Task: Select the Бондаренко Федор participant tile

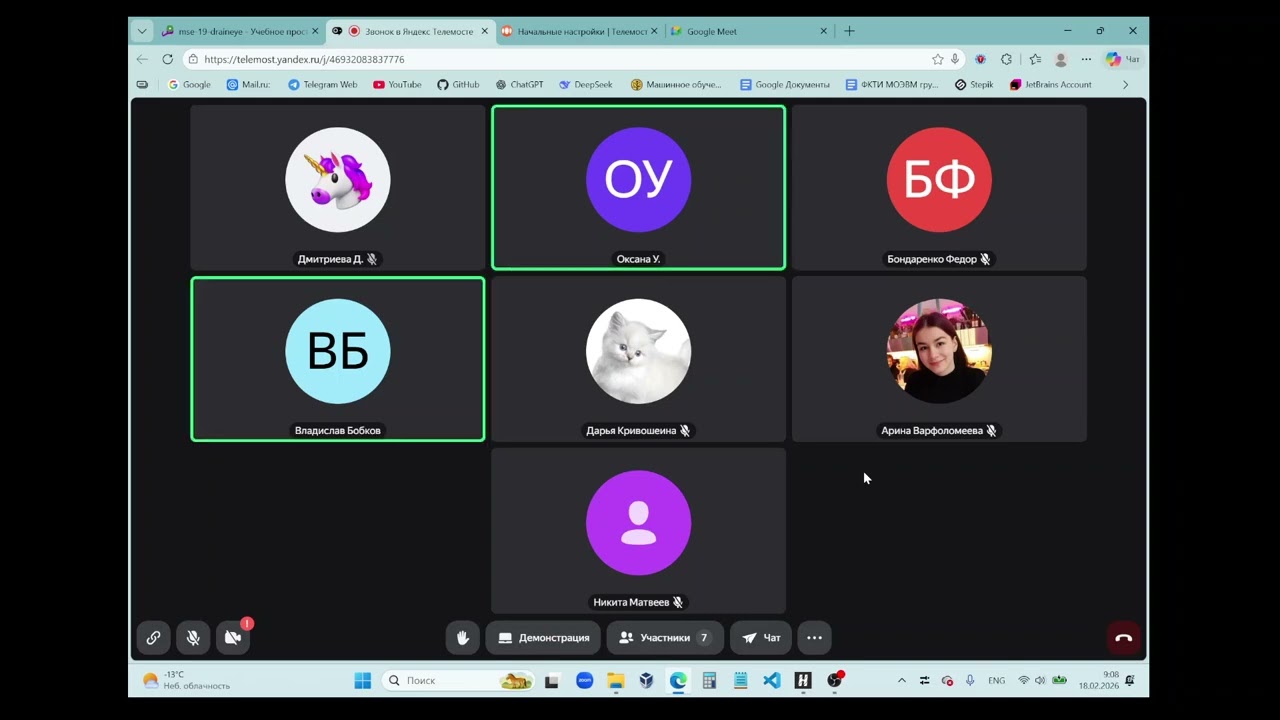Action: 939,188
